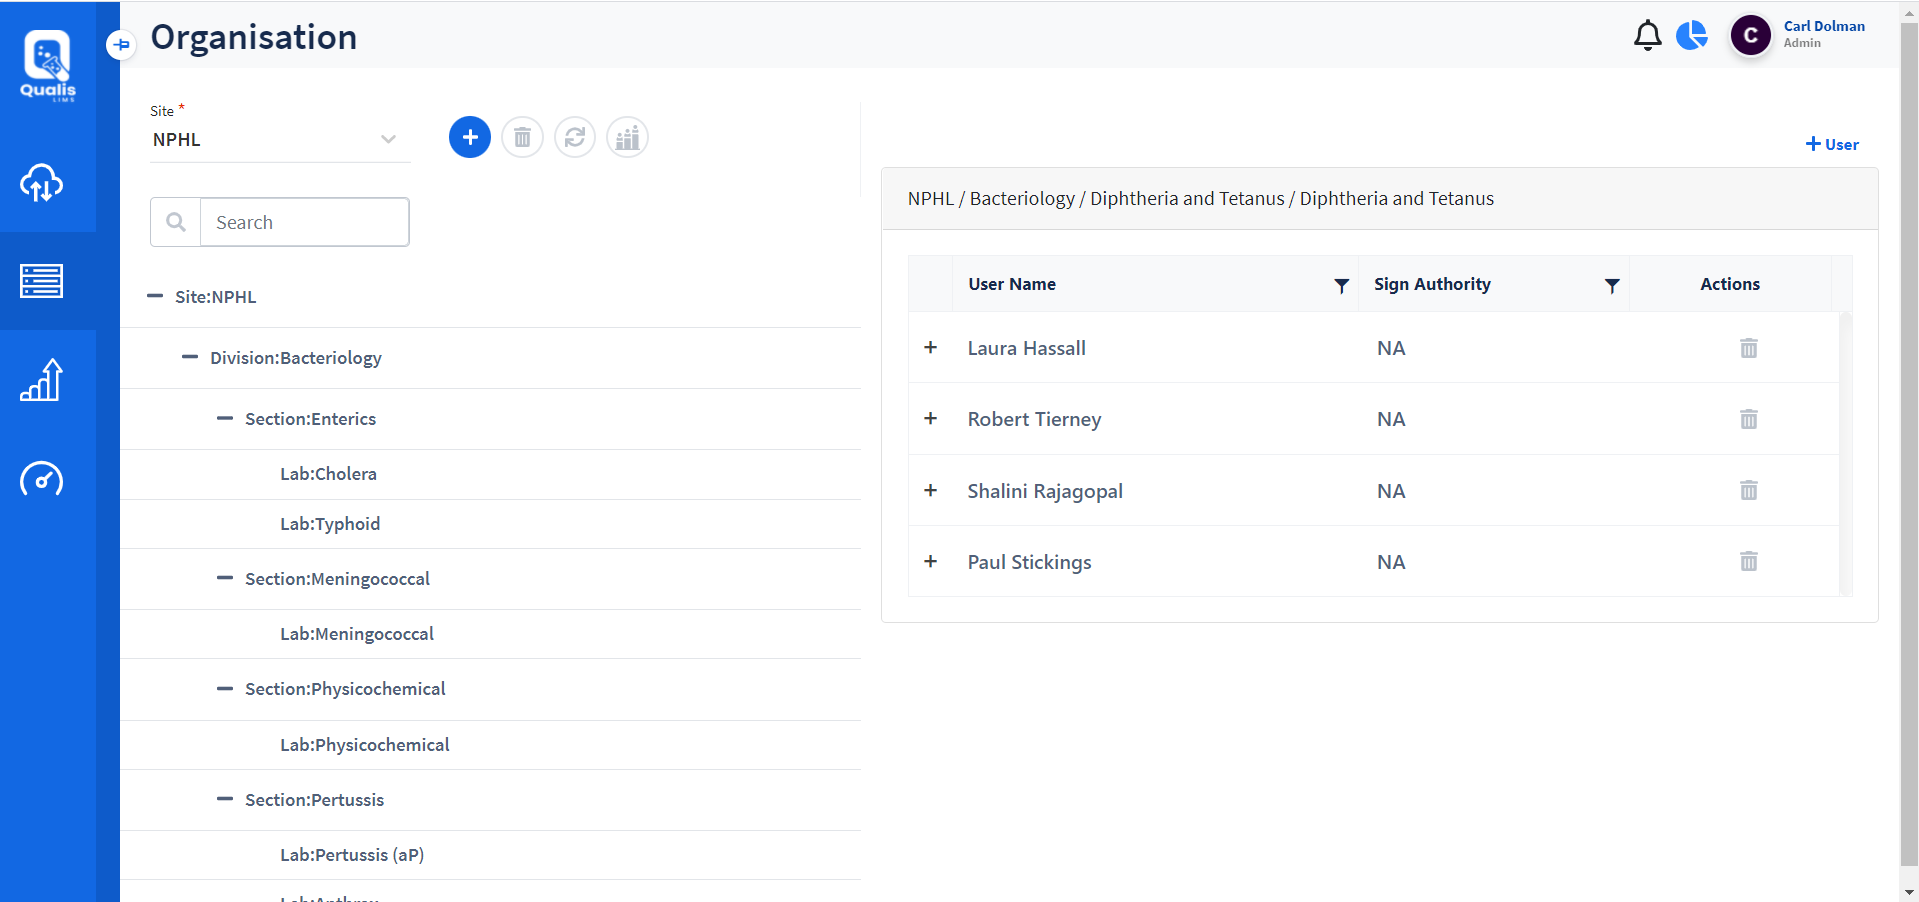Expand details for Laura Hassall's row

pyautogui.click(x=931, y=348)
